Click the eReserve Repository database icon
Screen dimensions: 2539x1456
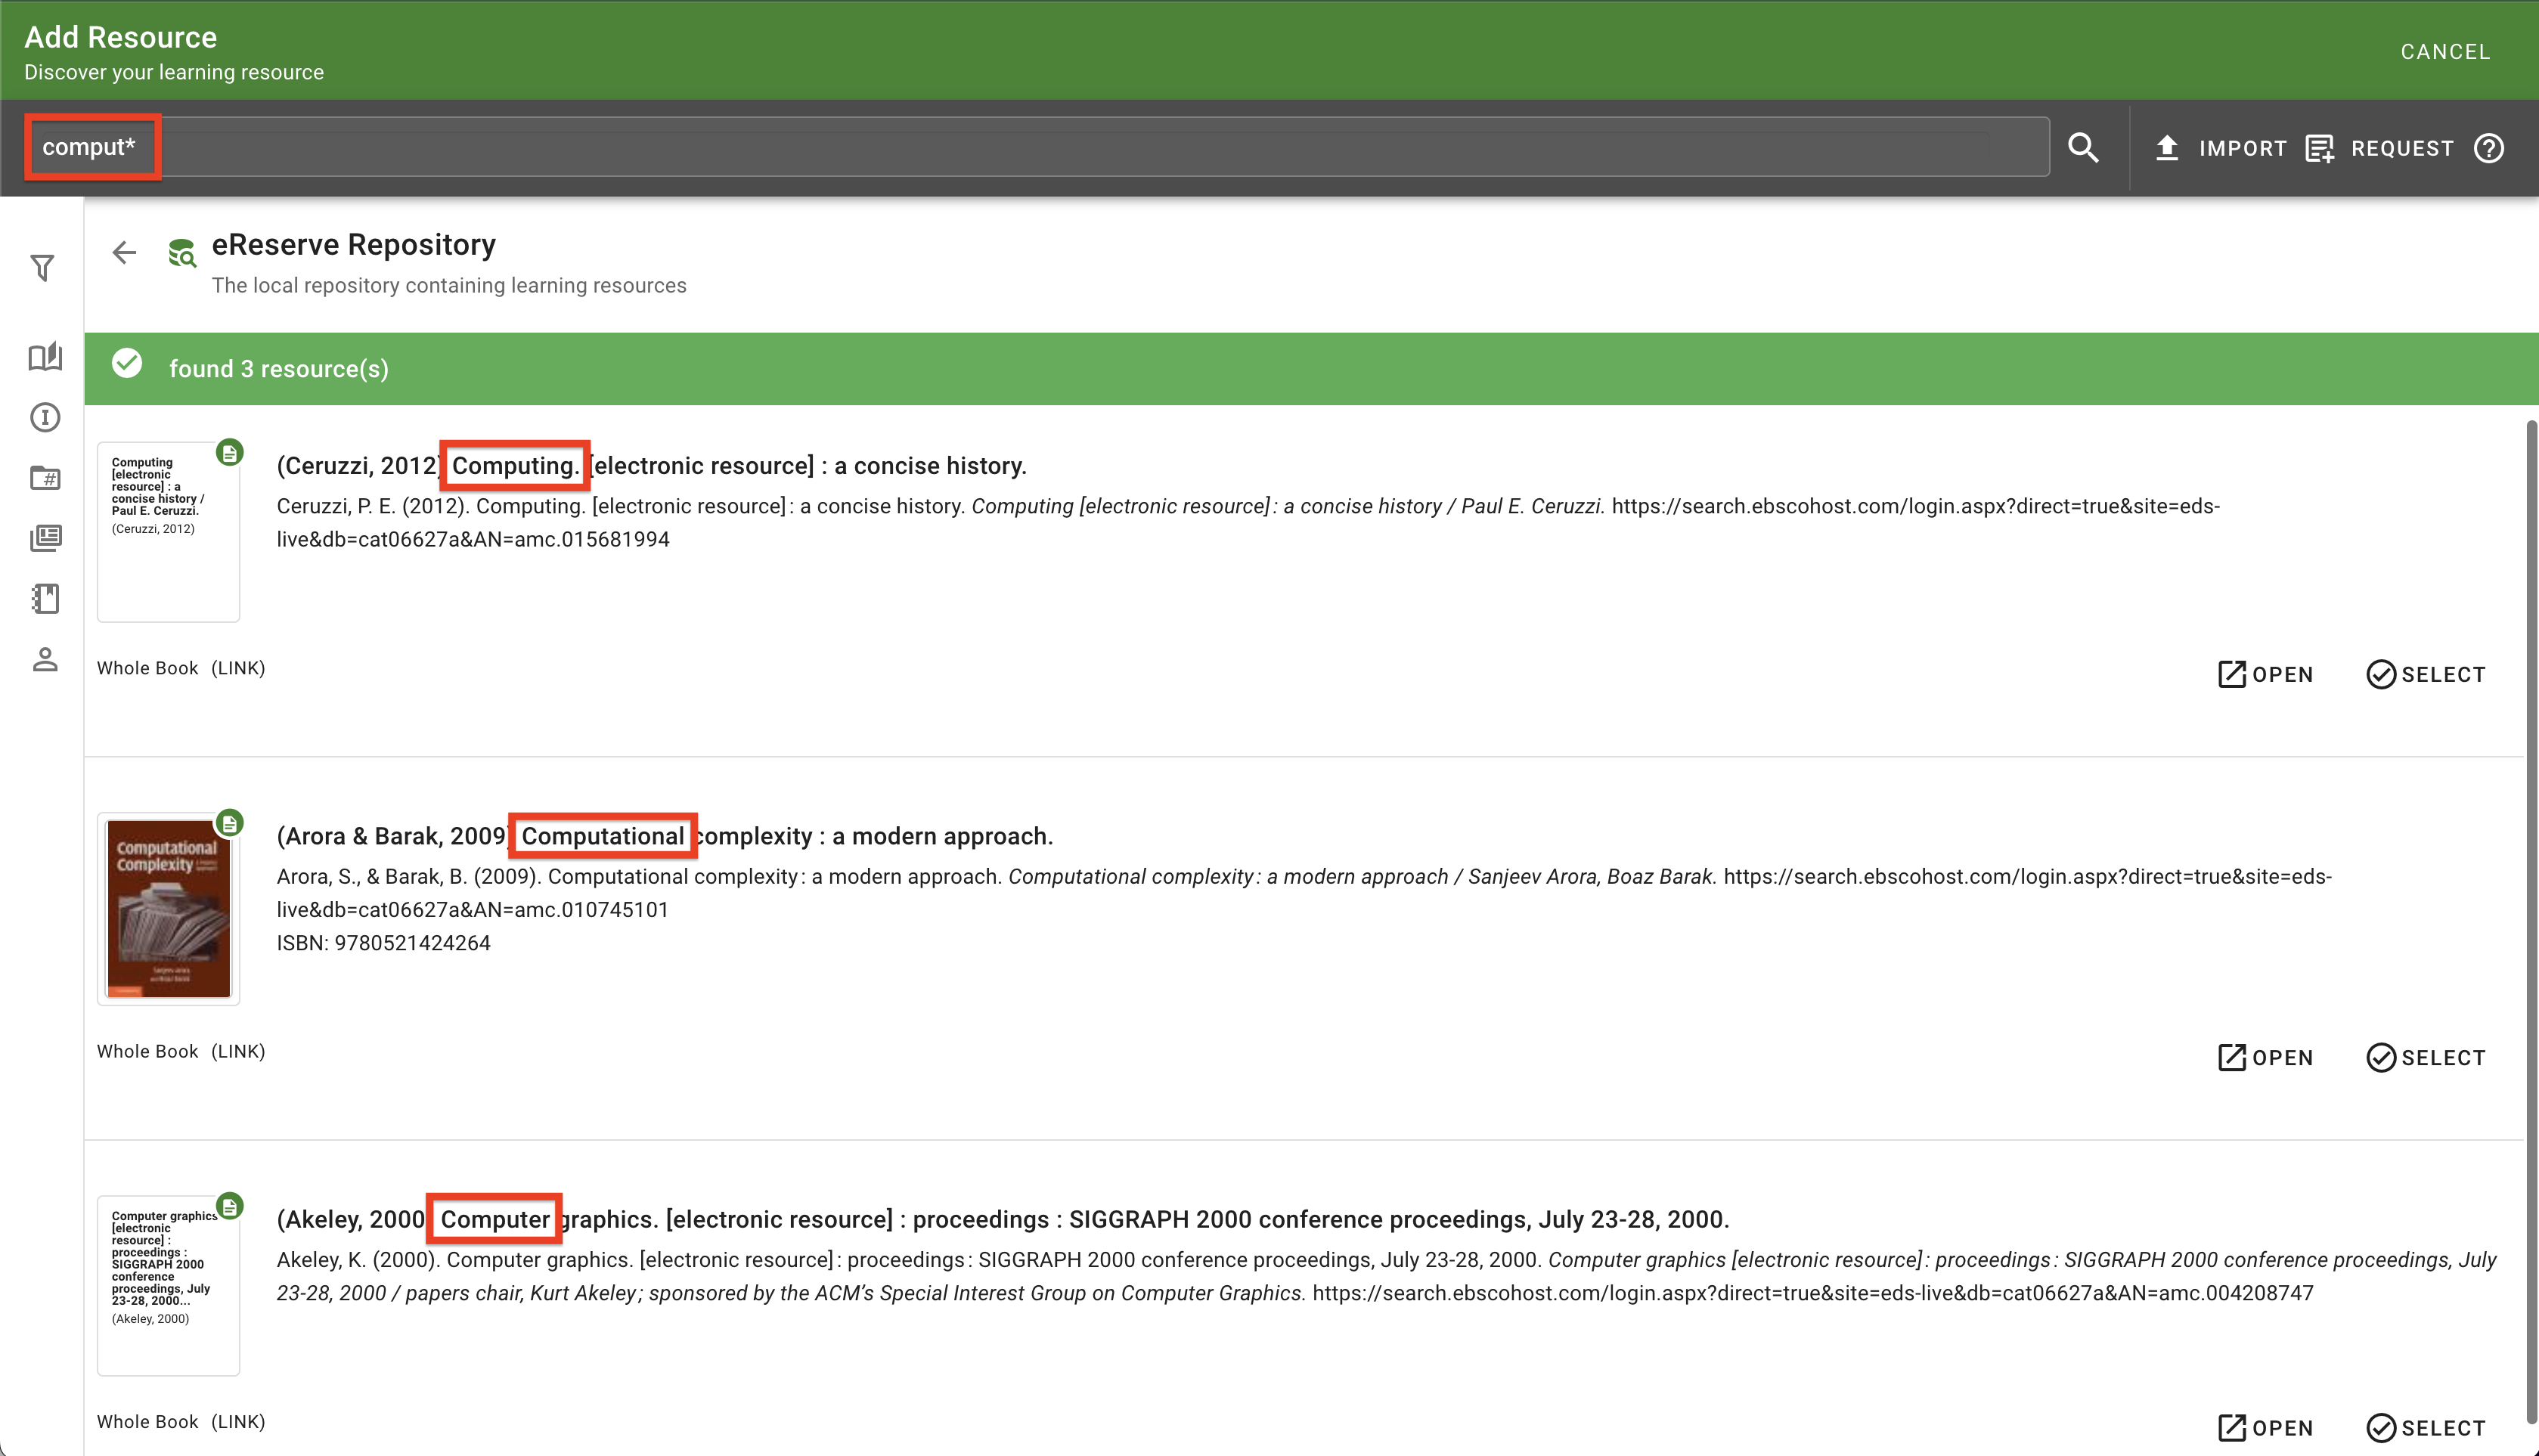click(182, 253)
